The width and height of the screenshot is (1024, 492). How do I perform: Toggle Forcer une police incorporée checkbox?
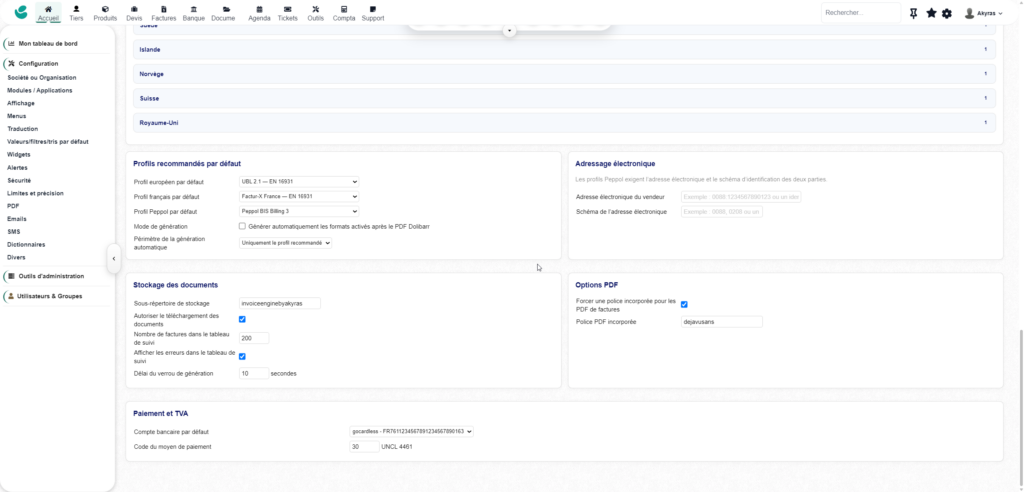coord(684,304)
